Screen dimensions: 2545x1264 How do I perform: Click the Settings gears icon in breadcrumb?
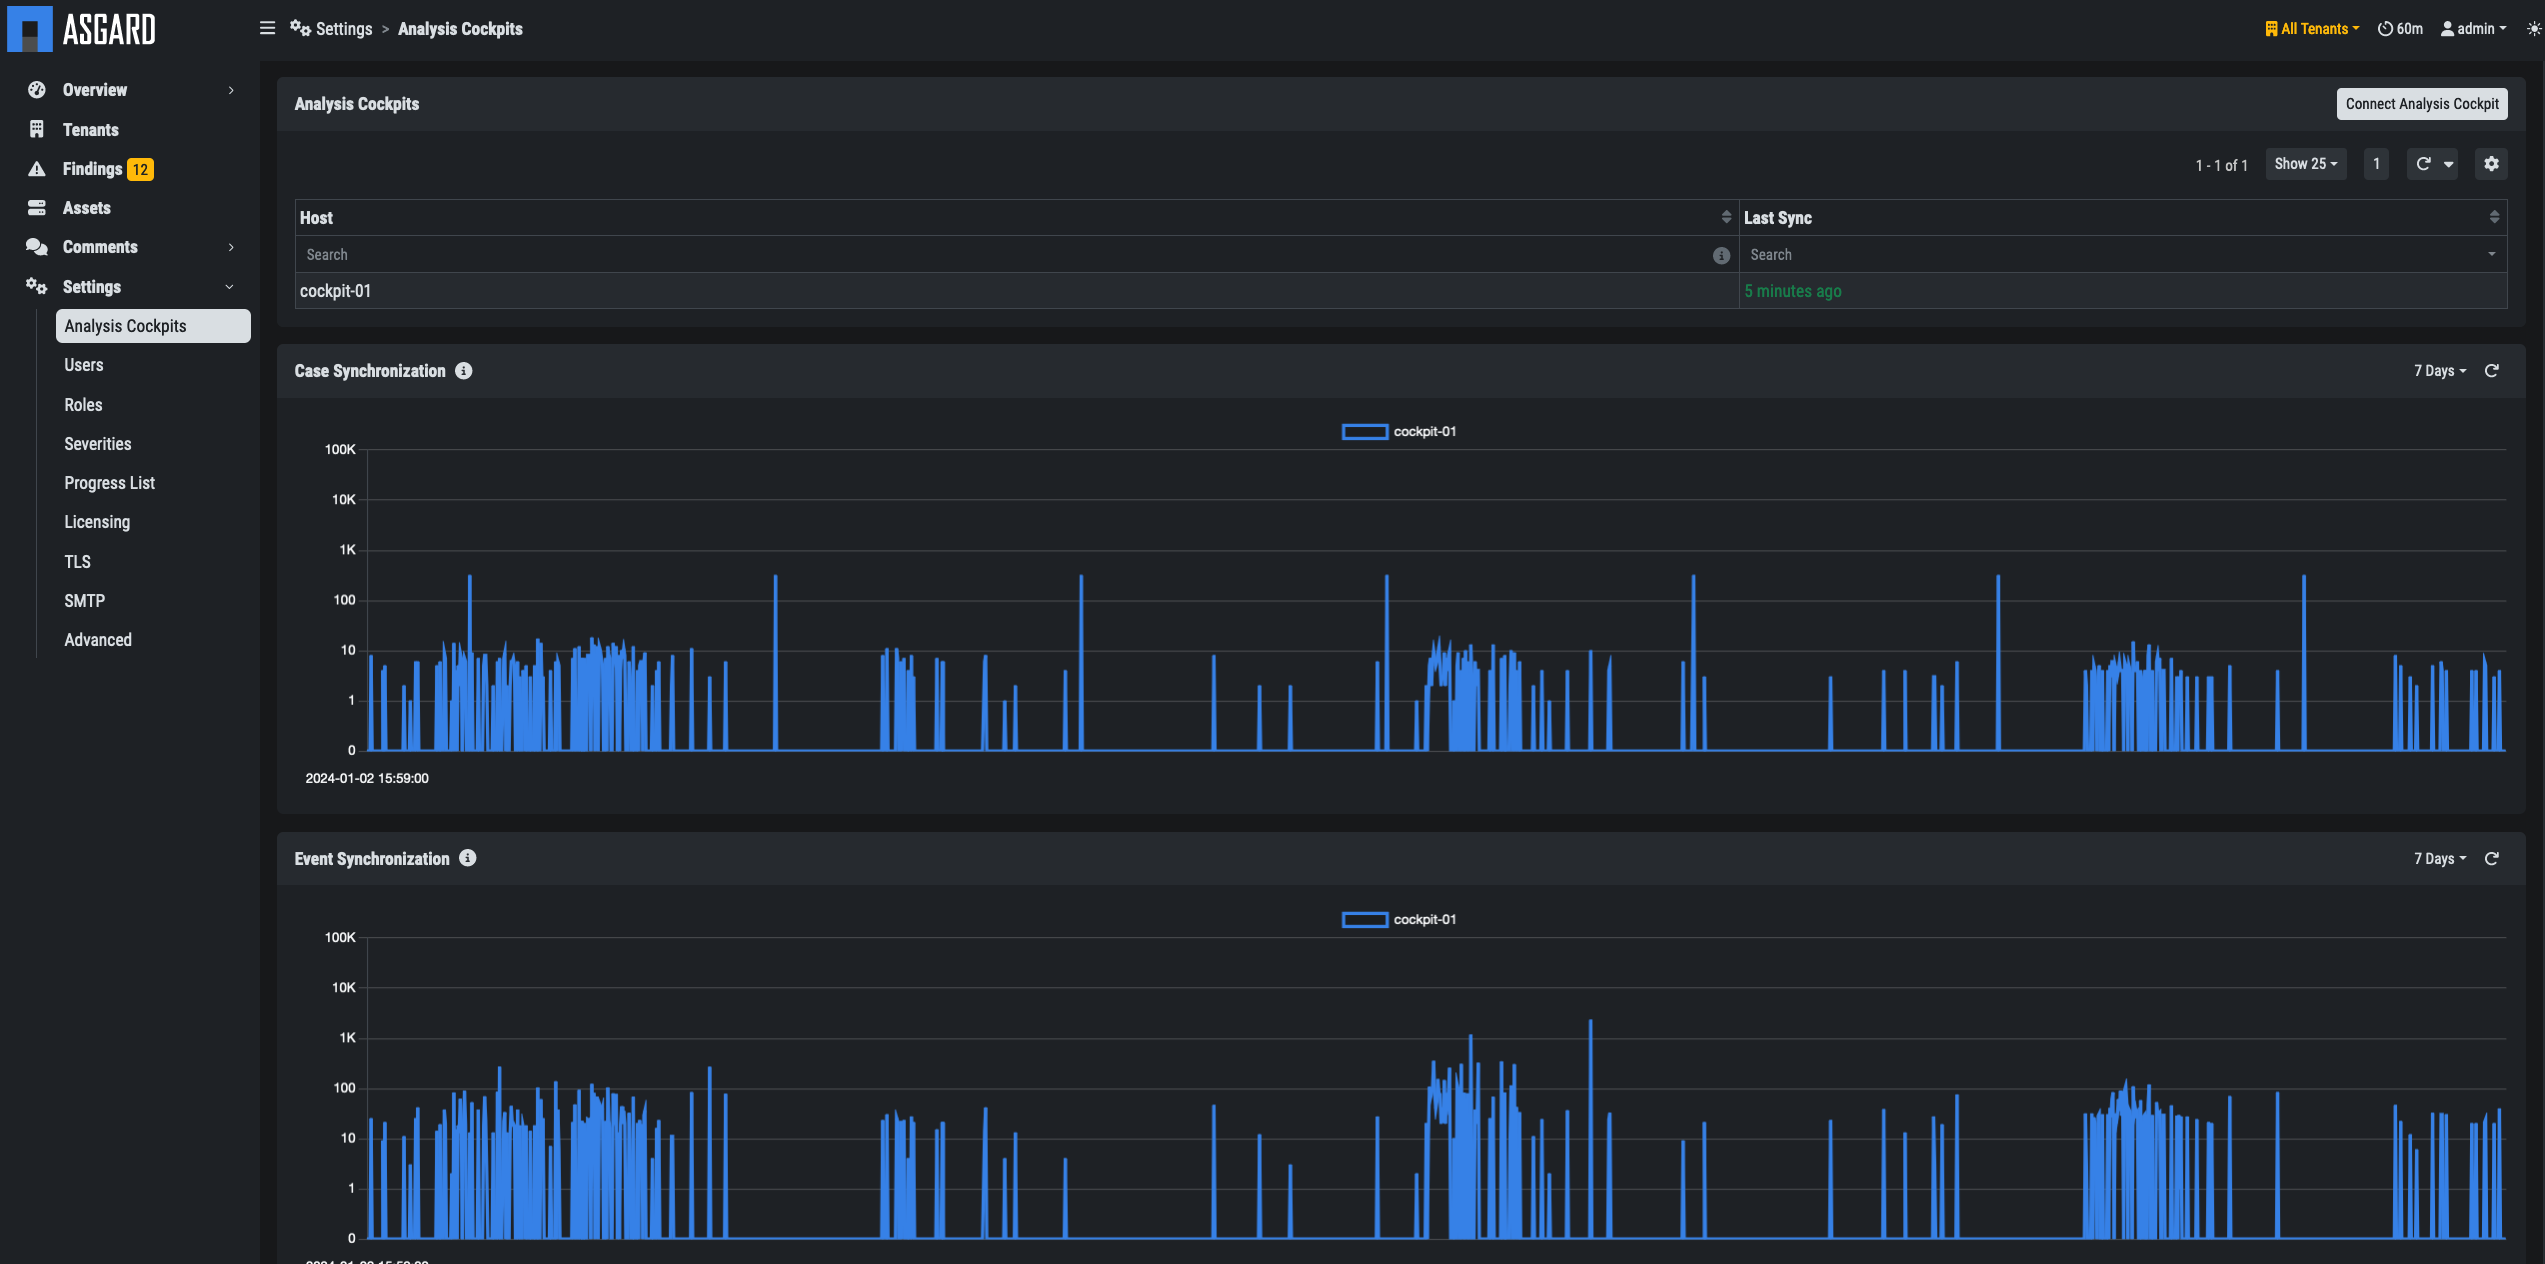(300, 28)
